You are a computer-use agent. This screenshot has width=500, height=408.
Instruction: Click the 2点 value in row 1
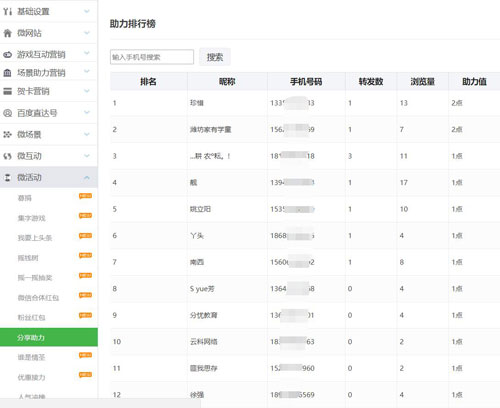tap(457, 103)
